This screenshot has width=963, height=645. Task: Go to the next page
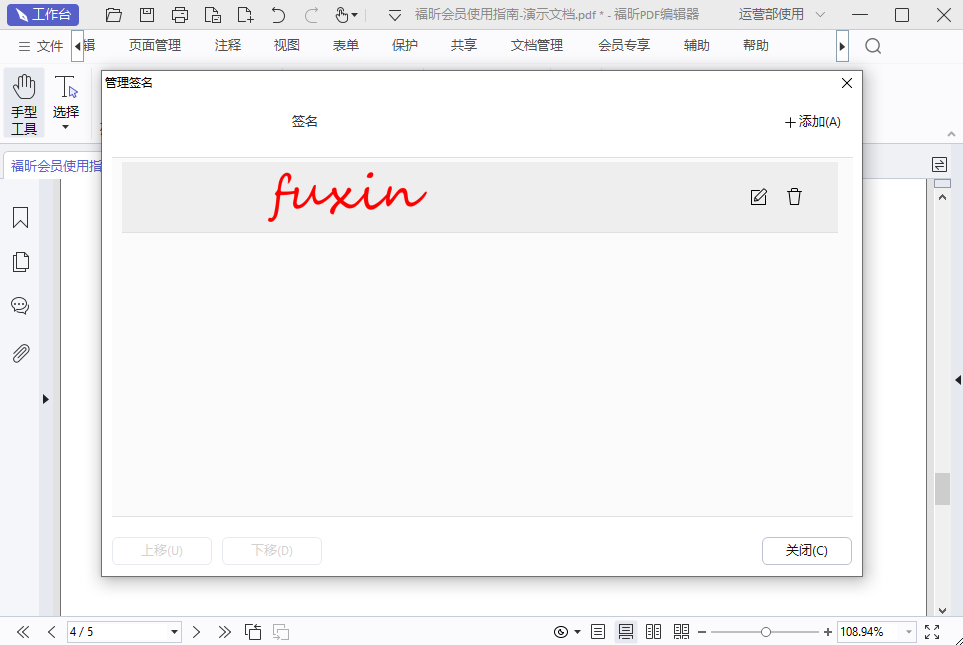[196, 632]
